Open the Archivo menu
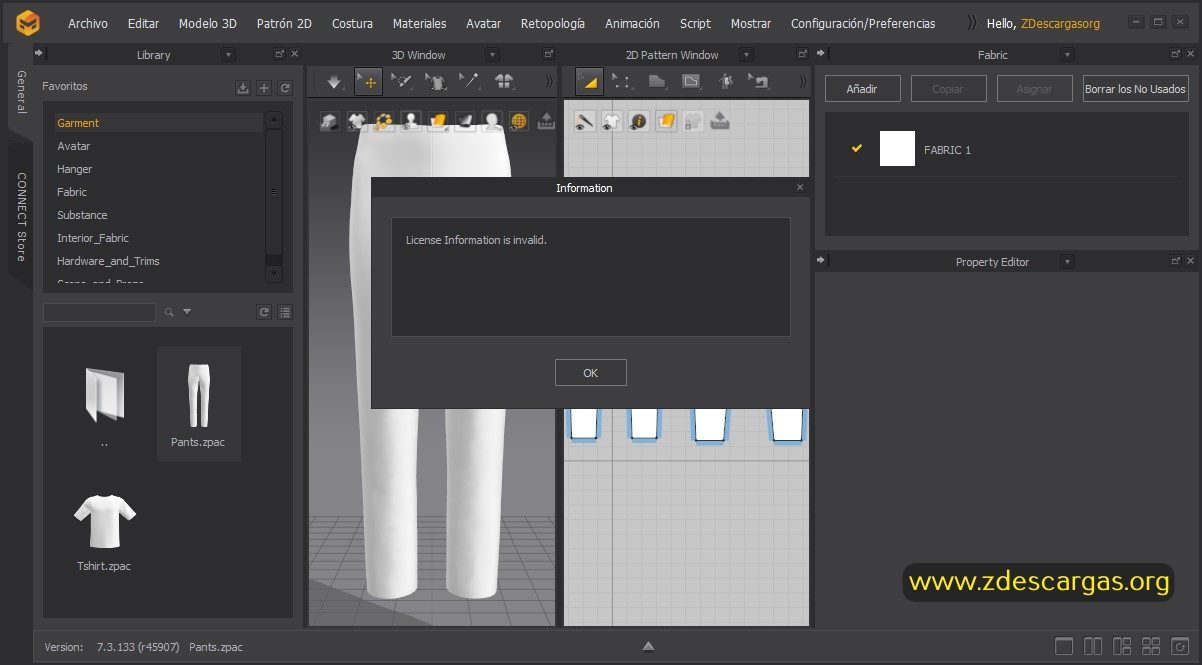Image resolution: width=1202 pixels, height=665 pixels. (x=88, y=23)
